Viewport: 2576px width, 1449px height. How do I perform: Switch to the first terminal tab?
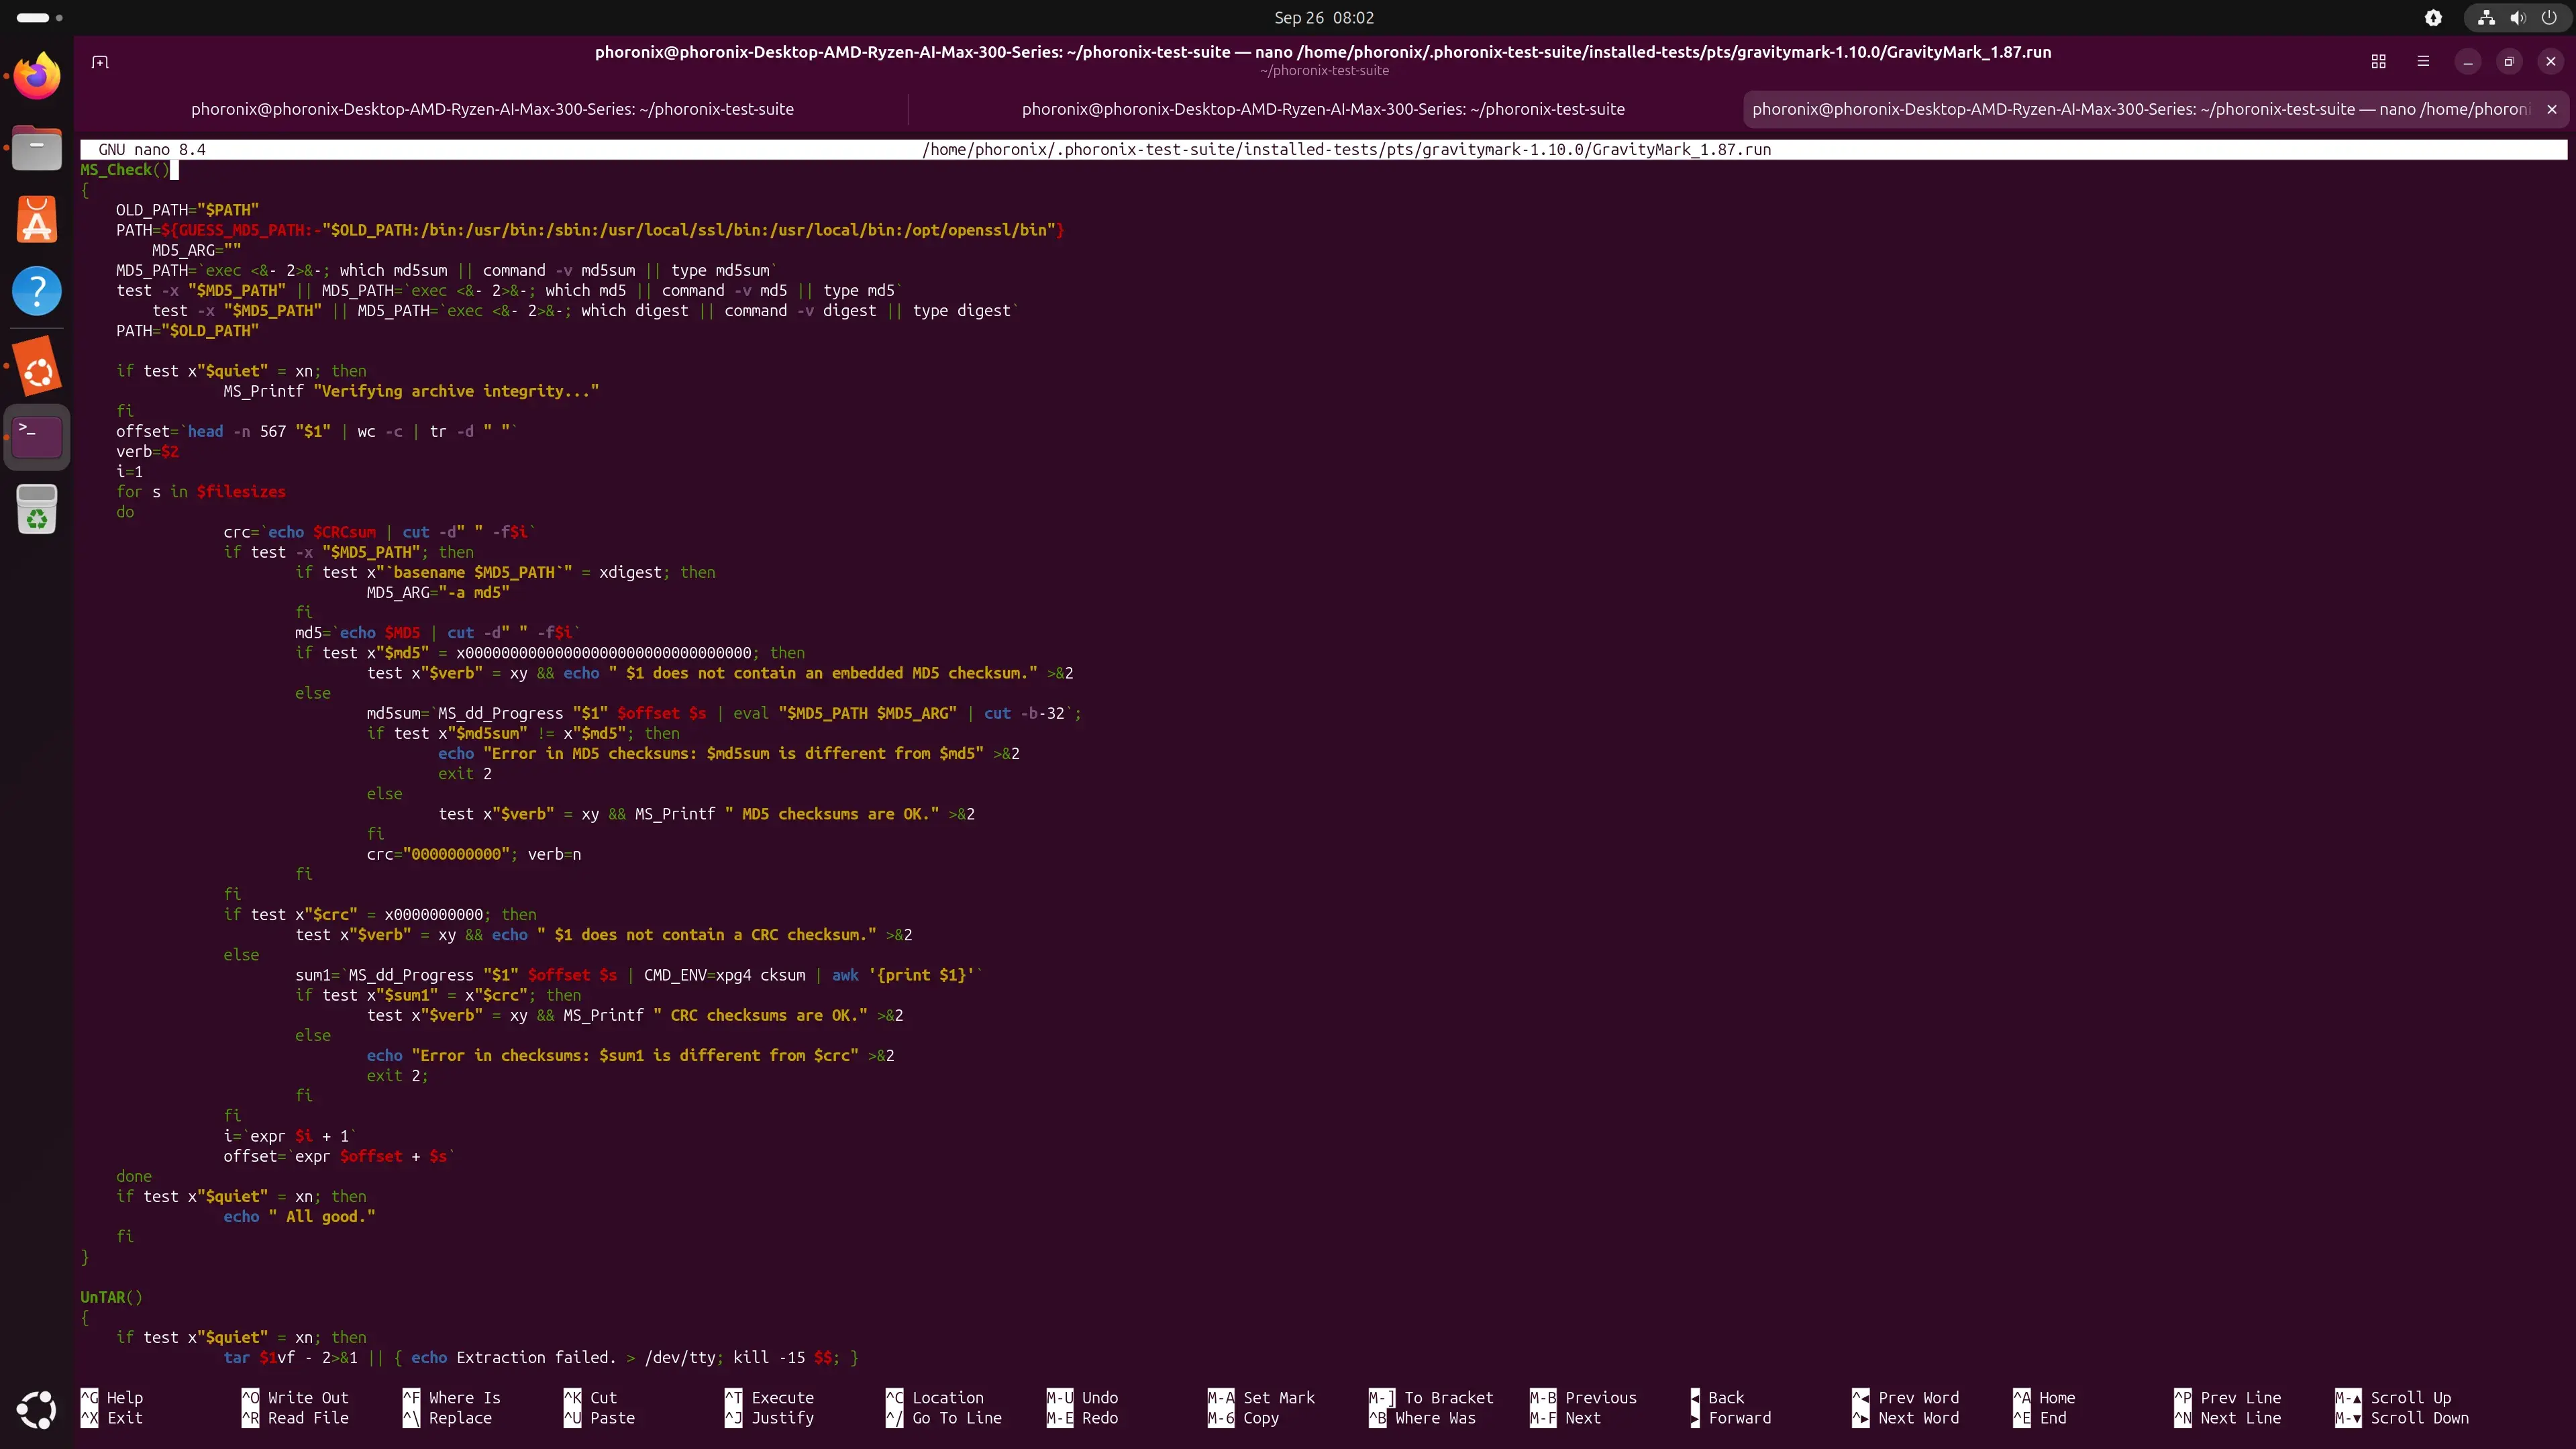(x=492, y=109)
